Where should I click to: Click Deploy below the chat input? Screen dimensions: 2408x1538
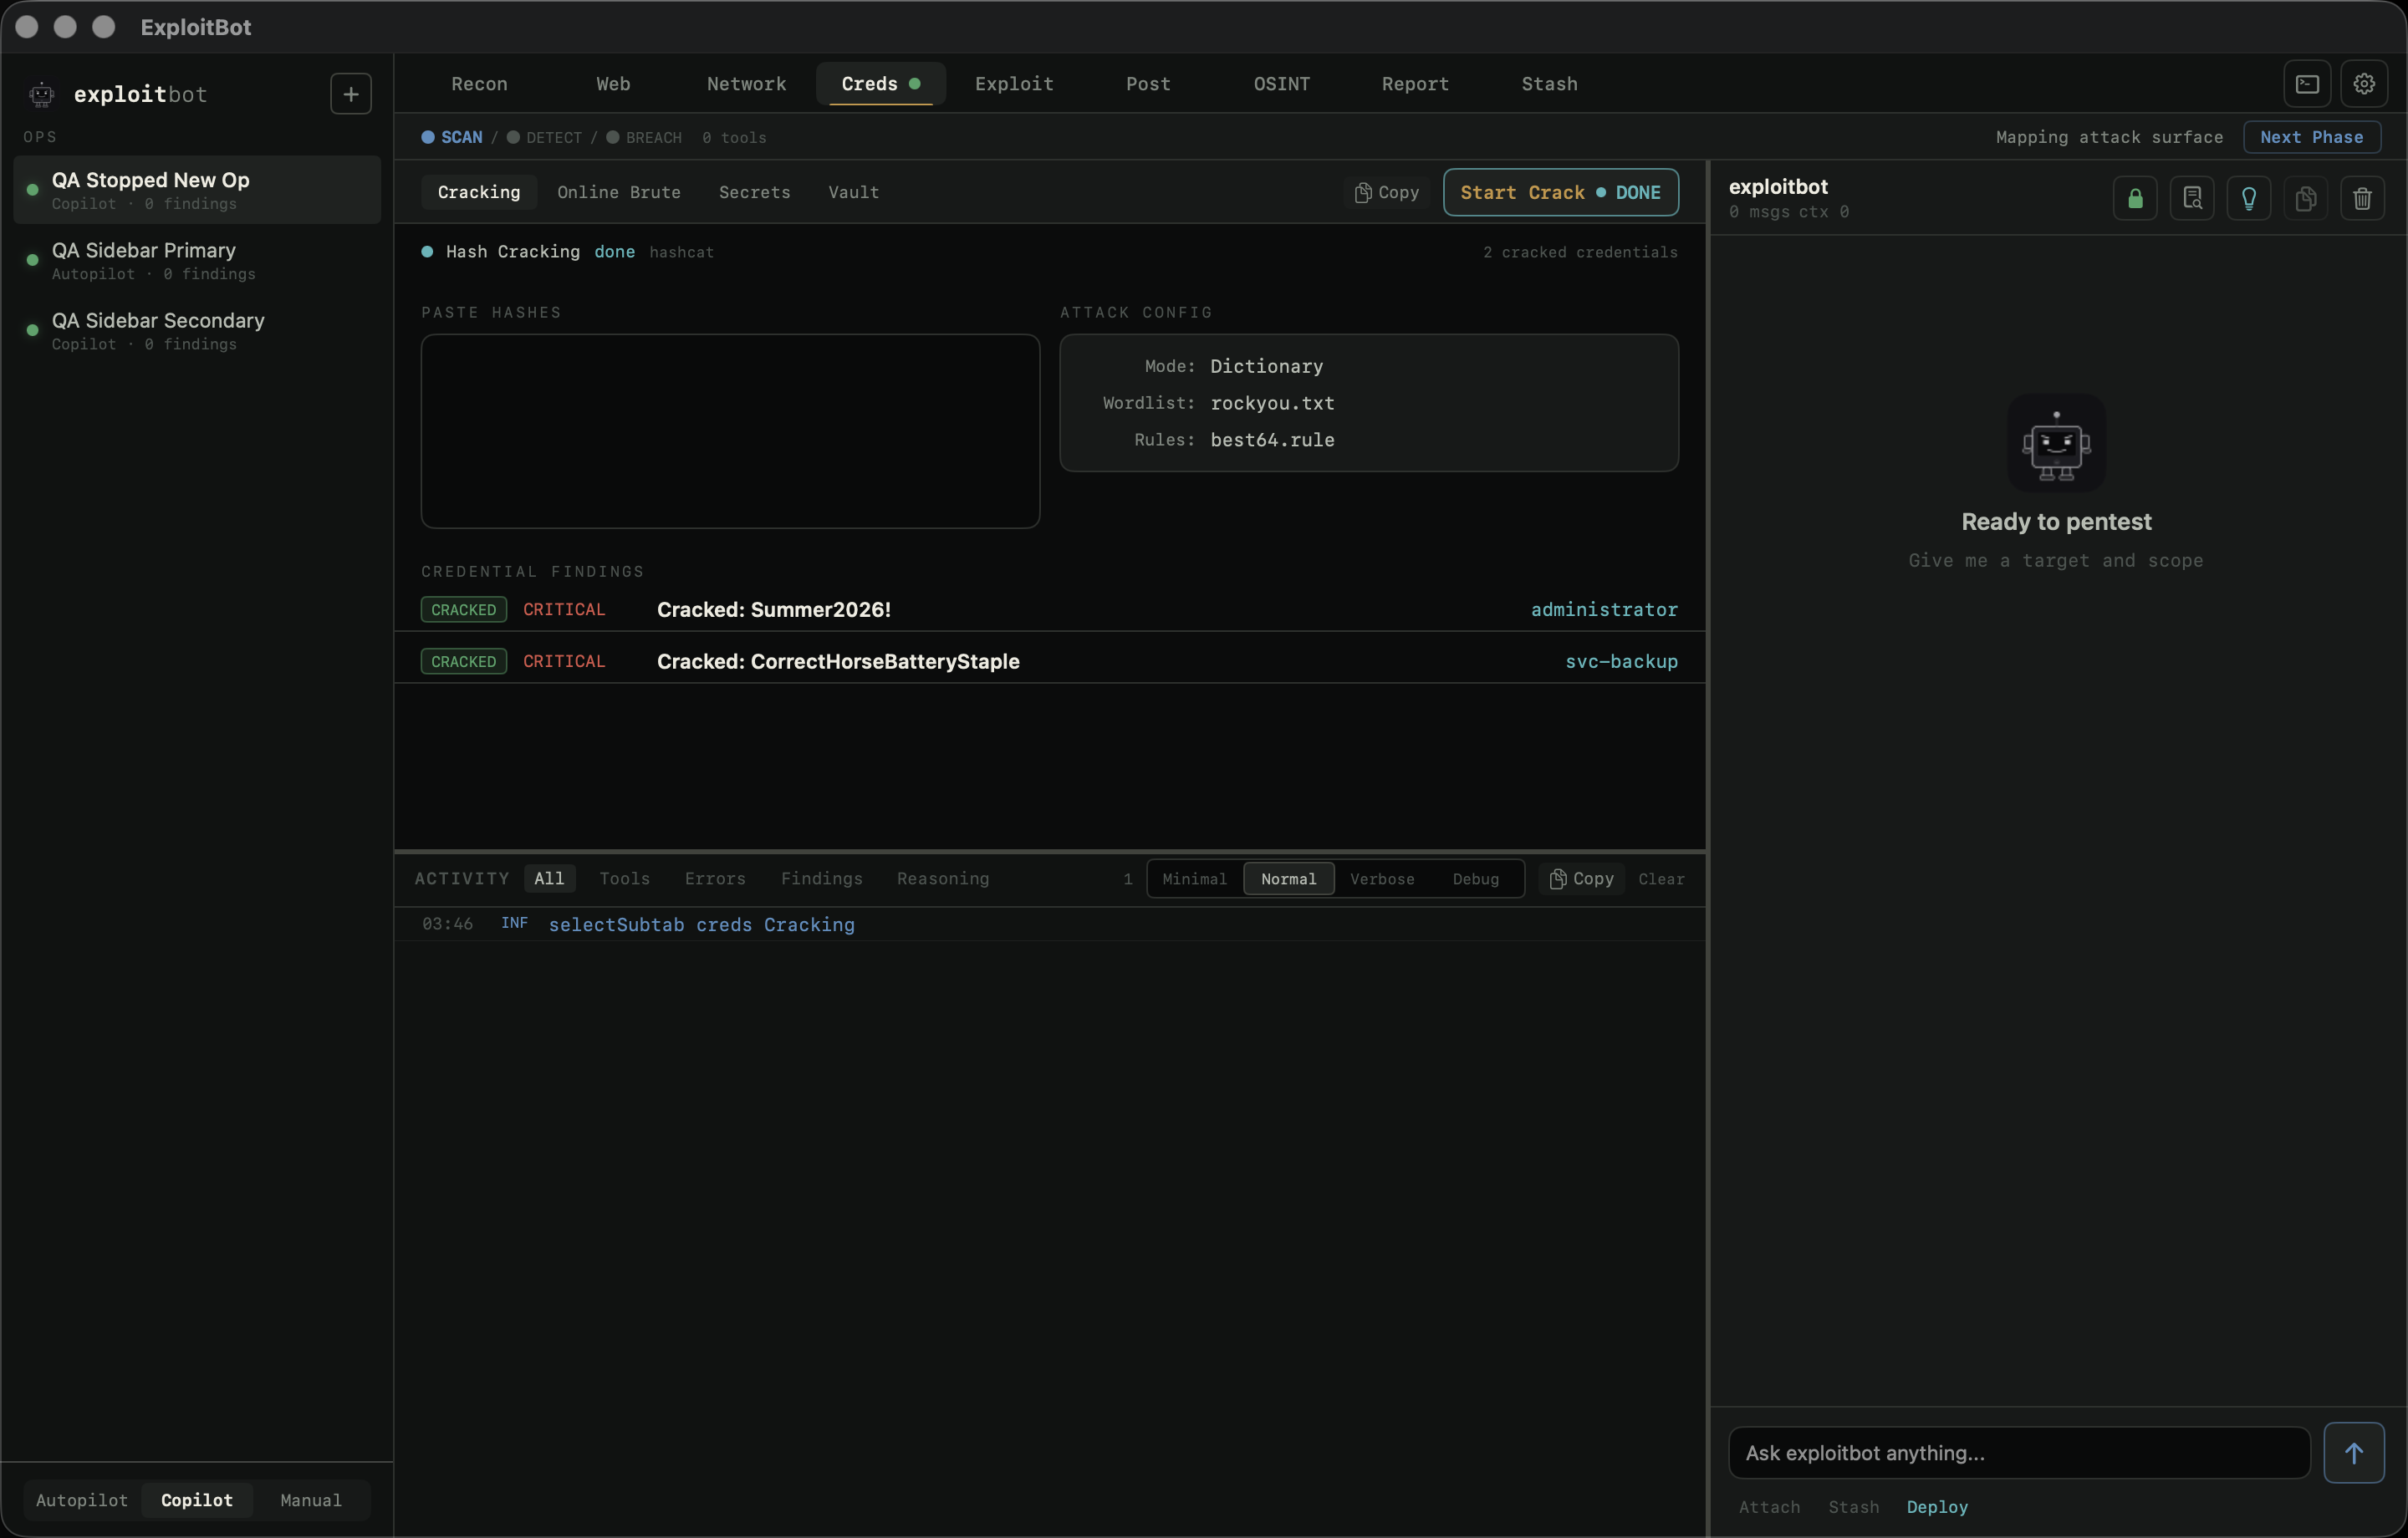1937,1507
